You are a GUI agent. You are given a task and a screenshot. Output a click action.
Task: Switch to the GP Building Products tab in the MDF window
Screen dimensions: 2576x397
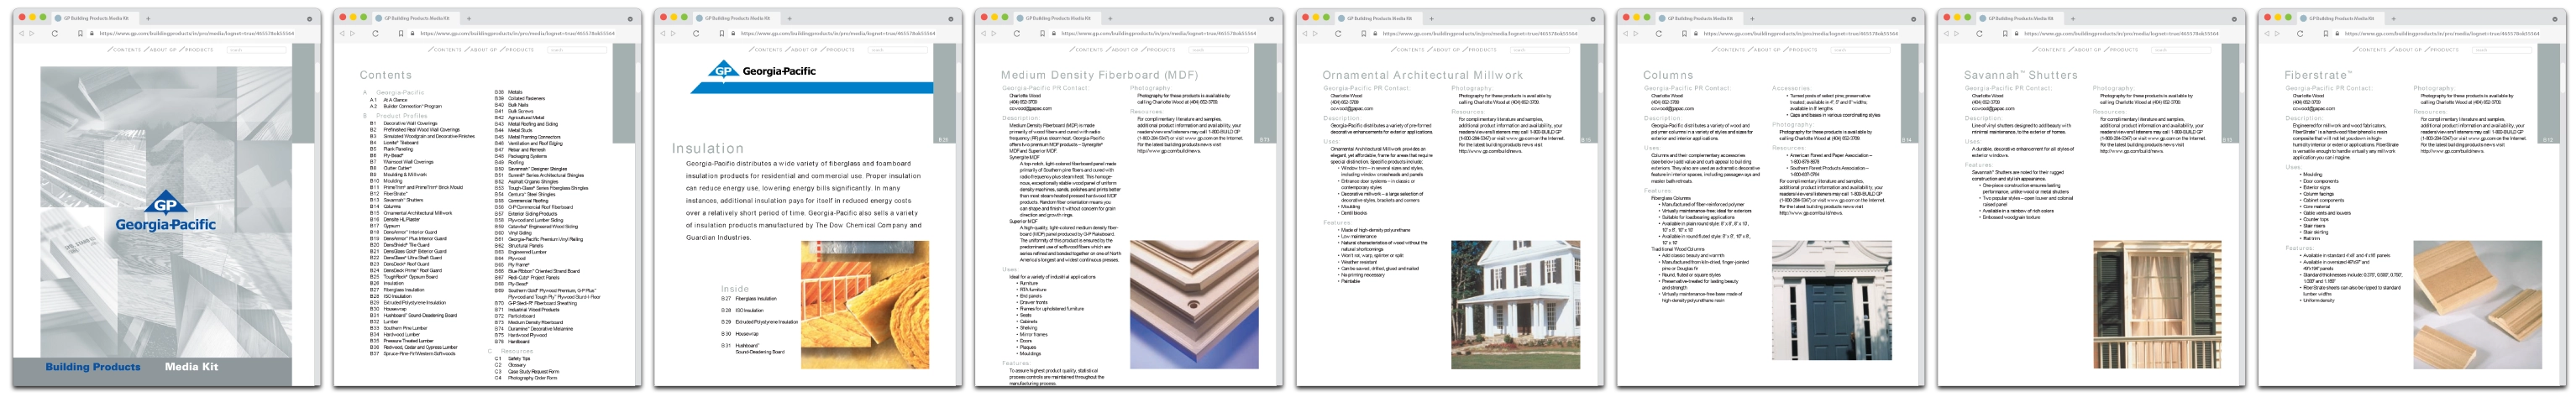[1060, 18]
